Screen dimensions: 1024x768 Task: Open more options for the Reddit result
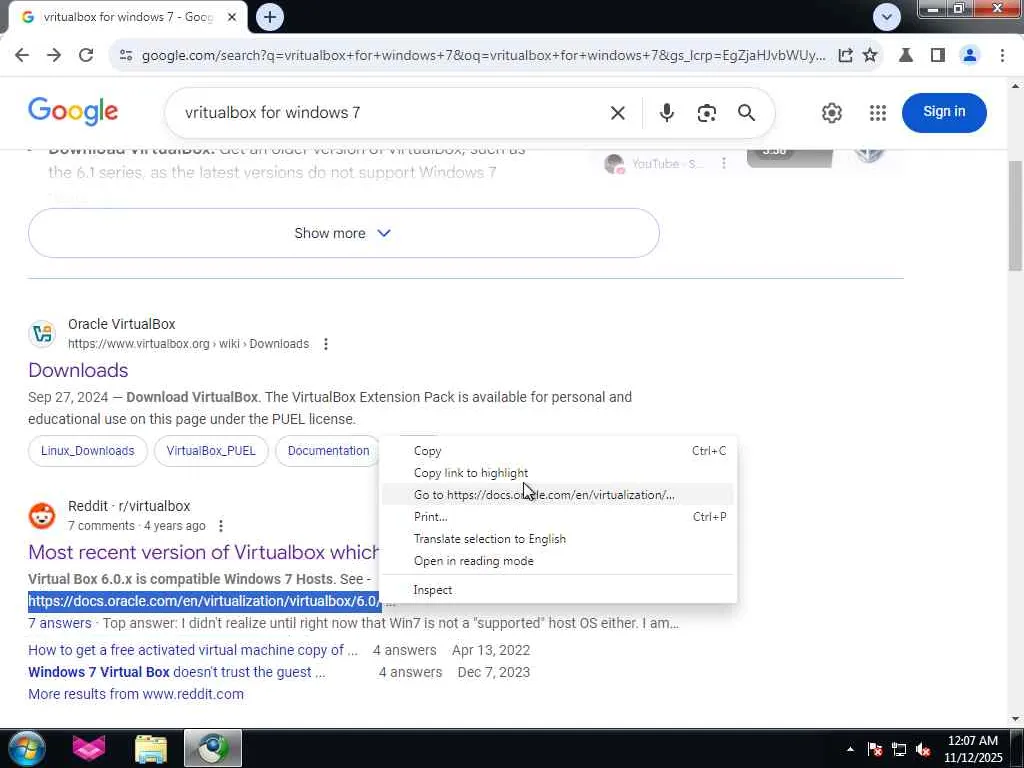coord(221,526)
